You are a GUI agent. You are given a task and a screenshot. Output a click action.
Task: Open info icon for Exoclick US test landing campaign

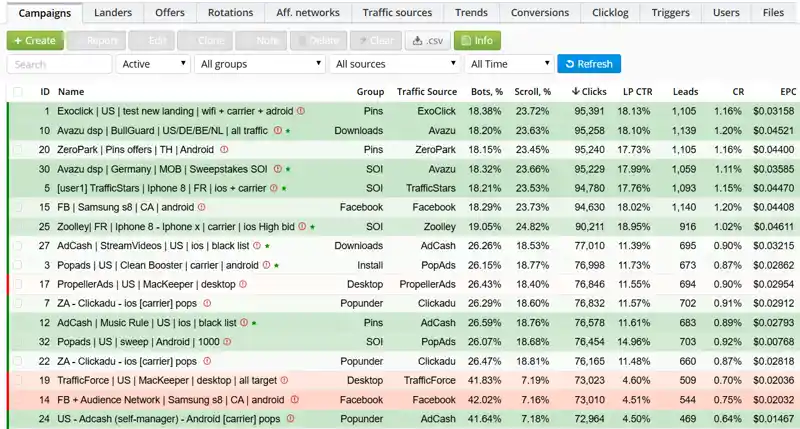(301, 111)
